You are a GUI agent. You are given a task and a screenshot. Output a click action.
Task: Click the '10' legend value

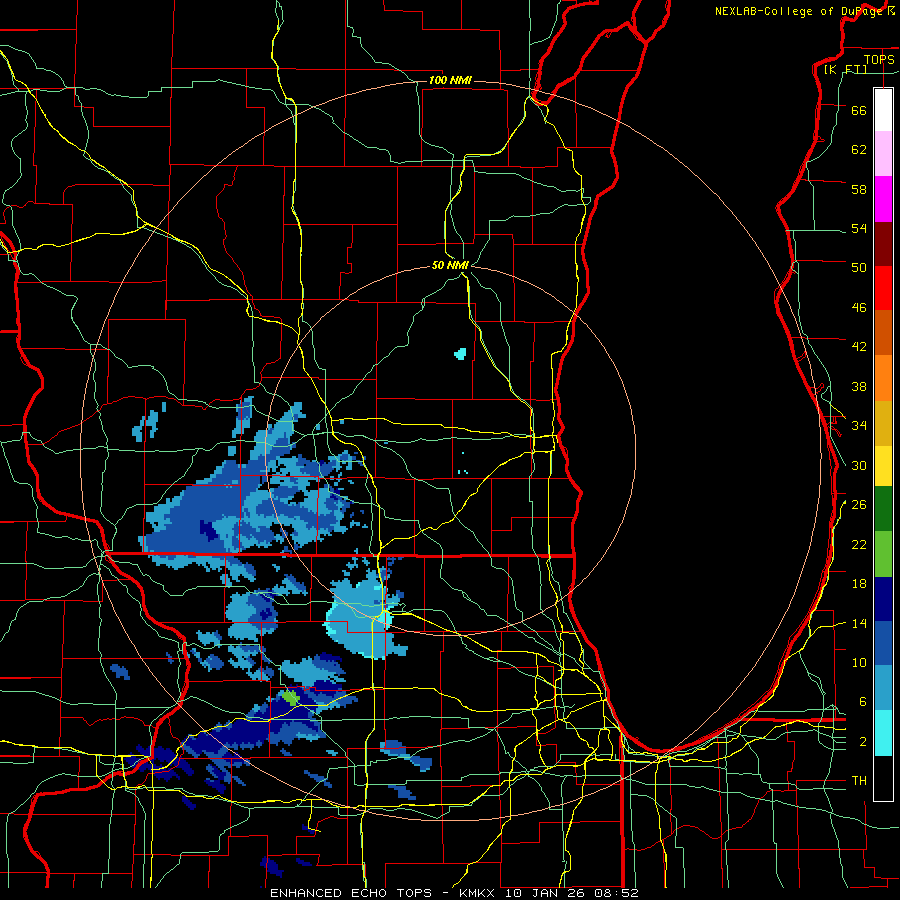pos(859,663)
